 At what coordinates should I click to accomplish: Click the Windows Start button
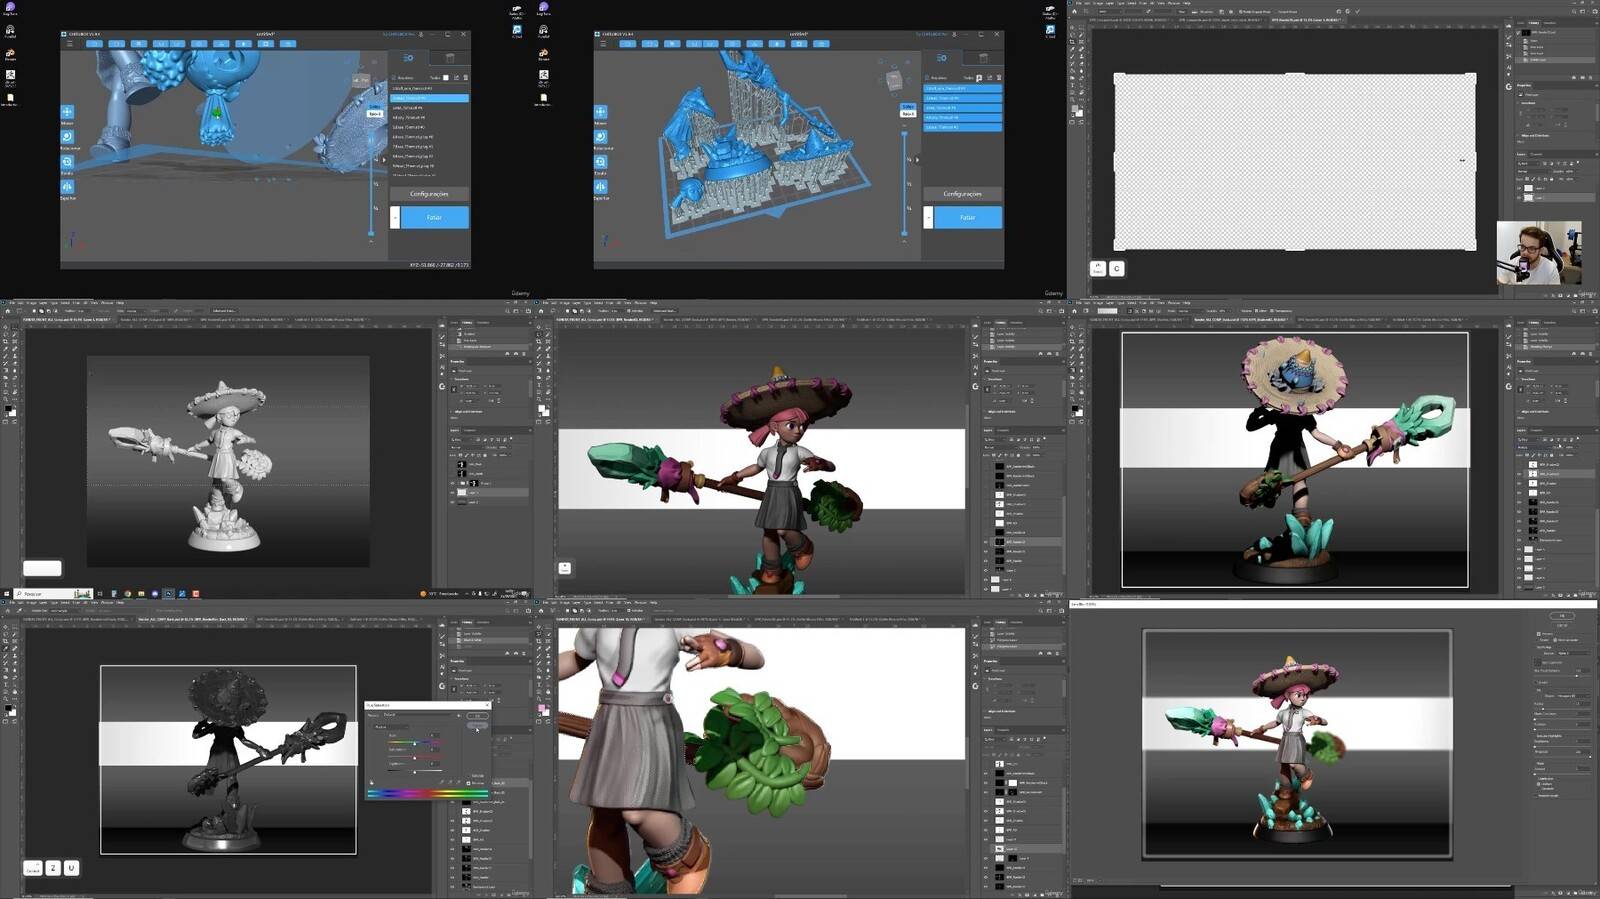click(x=7, y=594)
